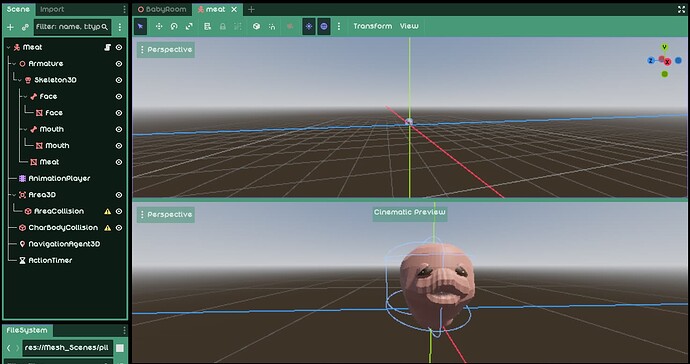Screen dimensions: 690x364
Task: Hide the Face bone attachment
Action: point(119,96)
